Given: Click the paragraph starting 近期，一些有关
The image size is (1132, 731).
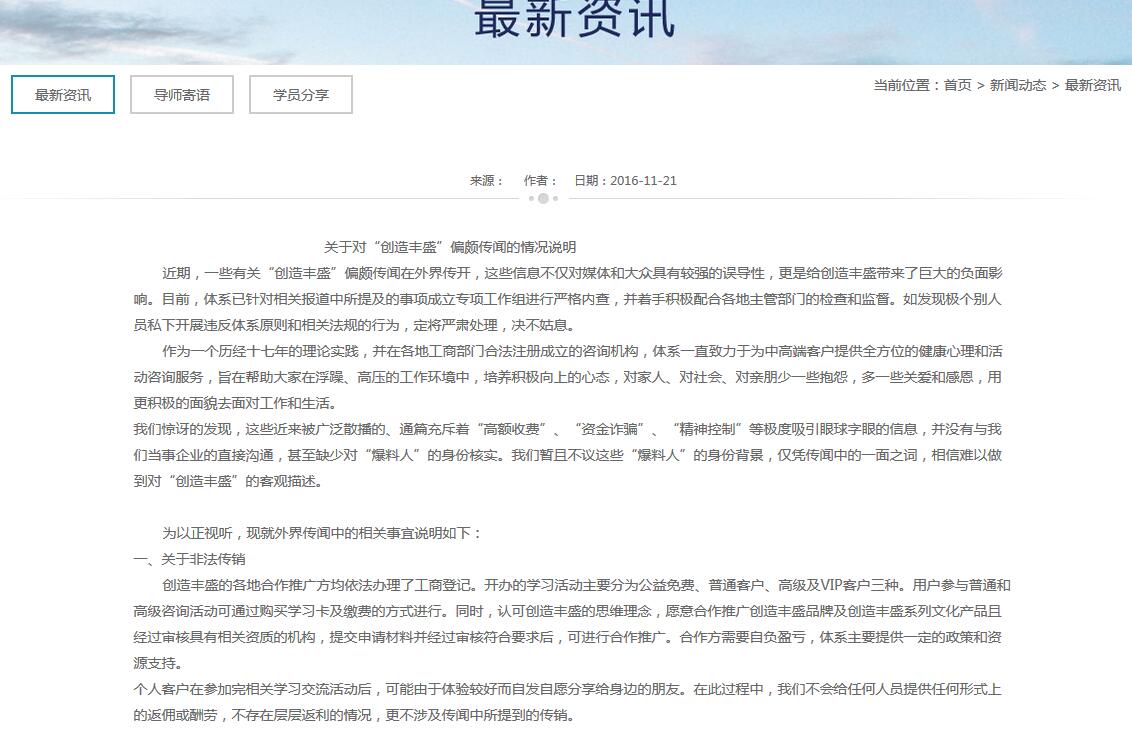Looking at the screenshot, I should [x=568, y=299].
